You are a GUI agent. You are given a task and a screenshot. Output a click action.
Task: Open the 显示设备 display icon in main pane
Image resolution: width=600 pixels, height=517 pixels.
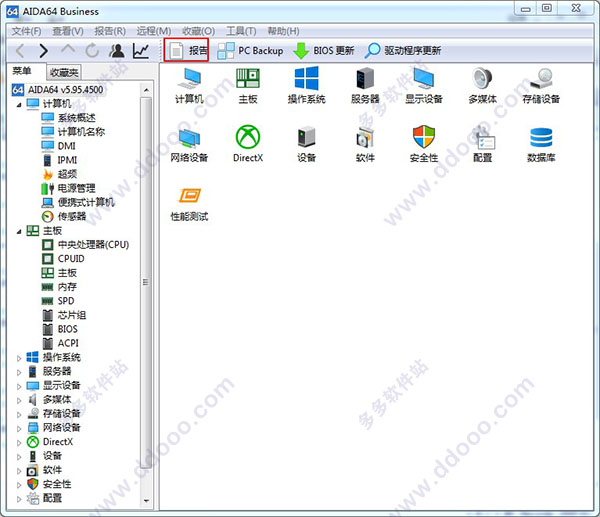tap(424, 86)
